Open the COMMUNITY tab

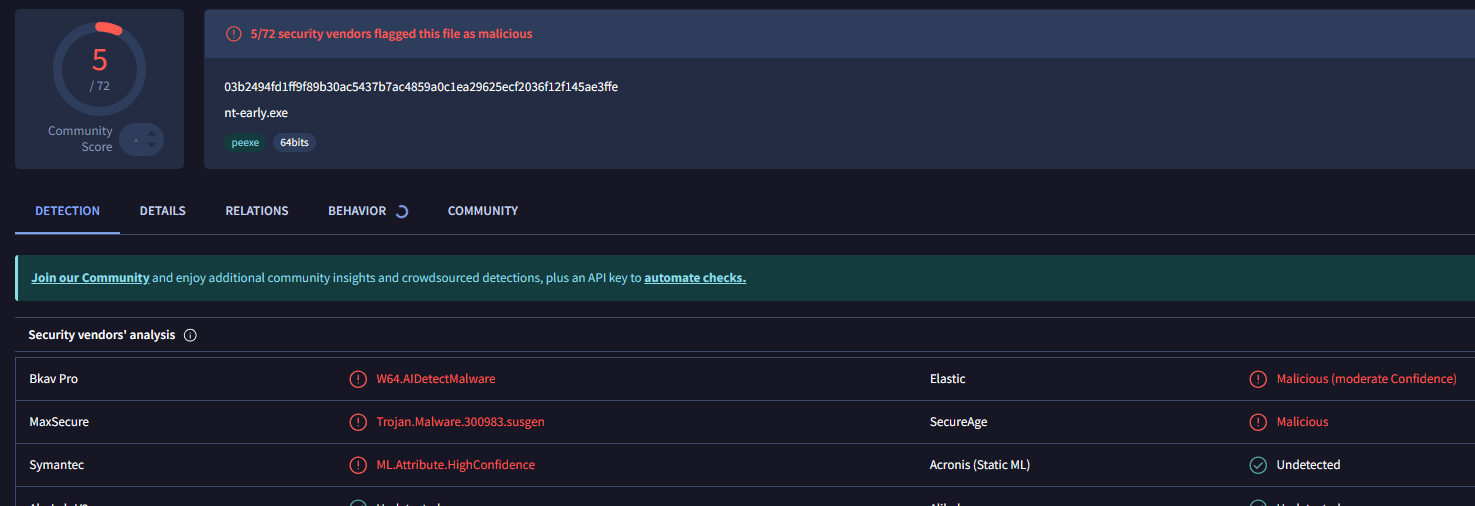click(x=482, y=211)
